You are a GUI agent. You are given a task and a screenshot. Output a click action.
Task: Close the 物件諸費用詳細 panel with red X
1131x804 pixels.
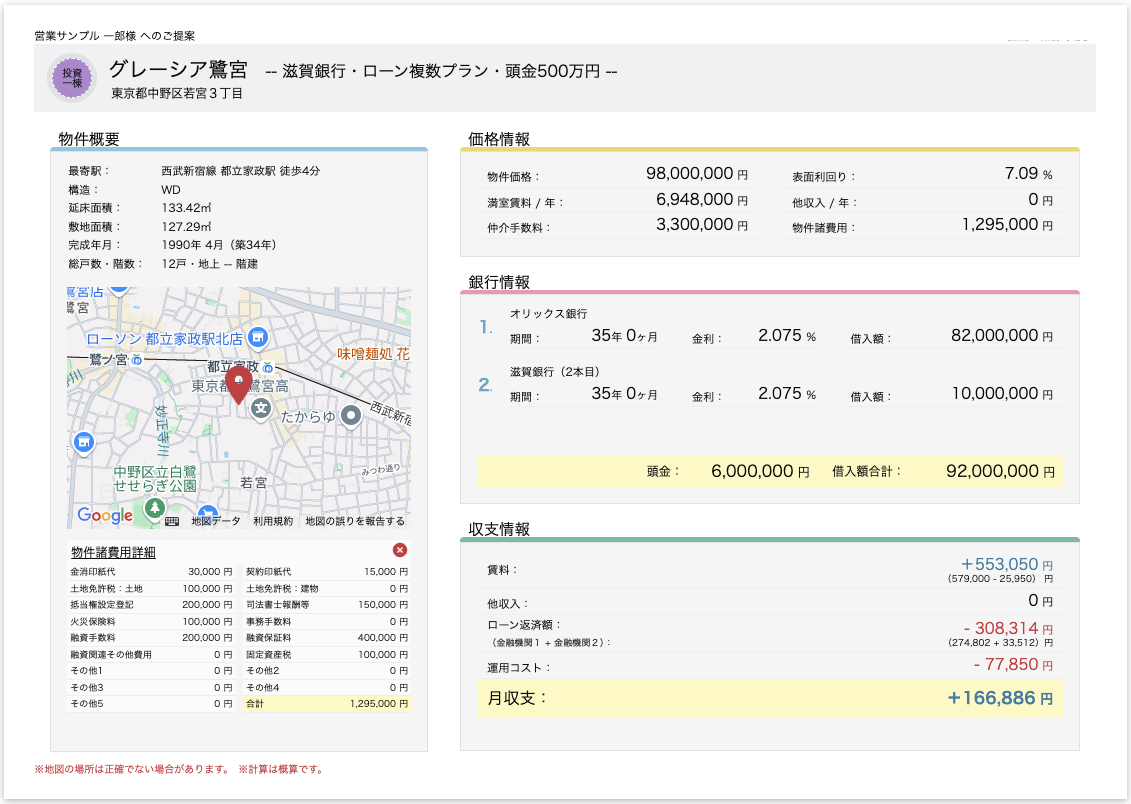[x=400, y=550]
